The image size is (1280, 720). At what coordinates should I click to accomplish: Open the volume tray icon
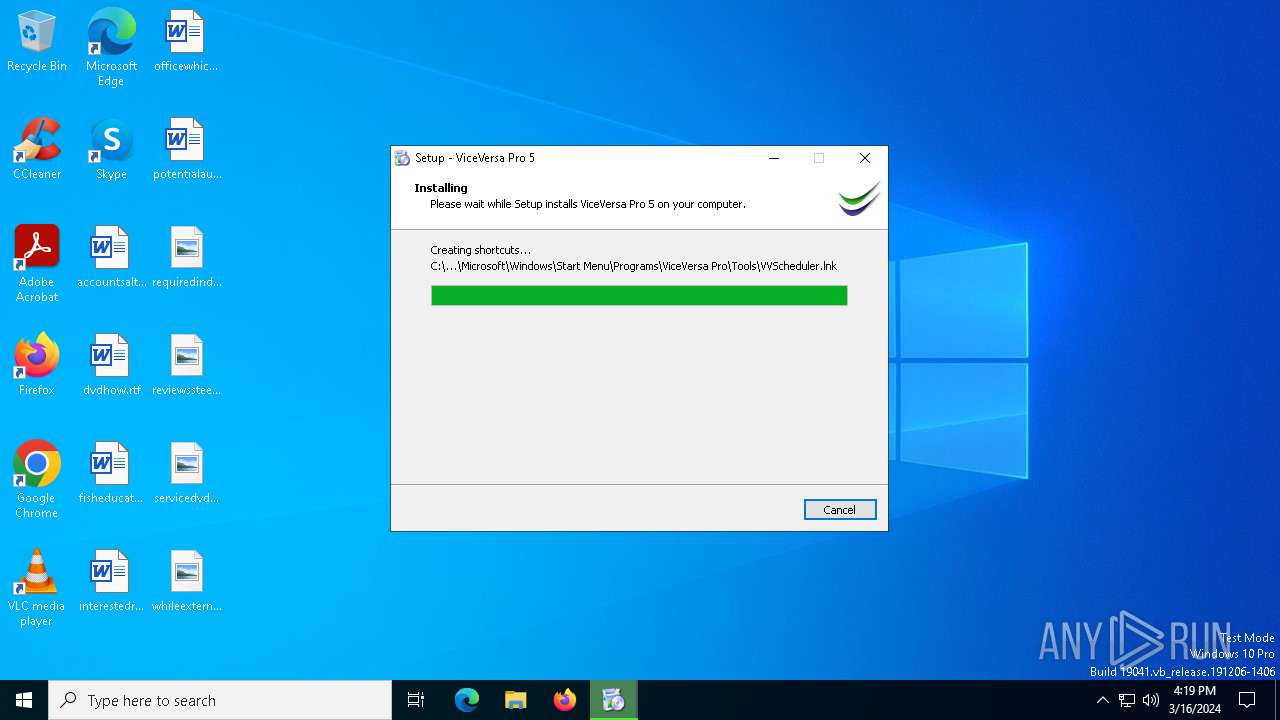click(1151, 700)
